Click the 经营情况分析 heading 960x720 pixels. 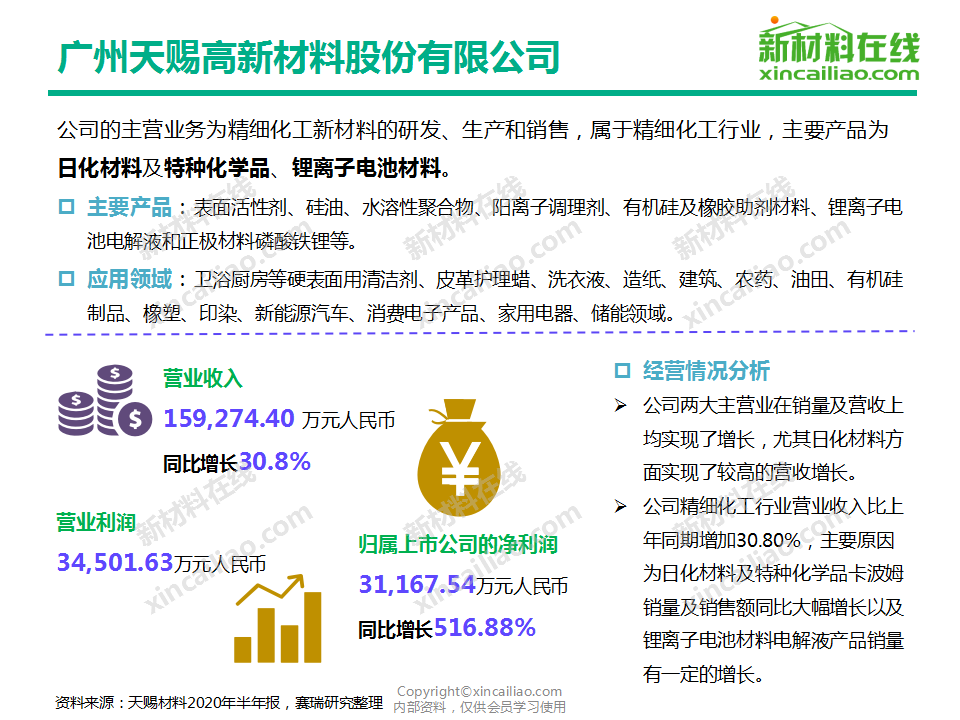click(x=706, y=370)
